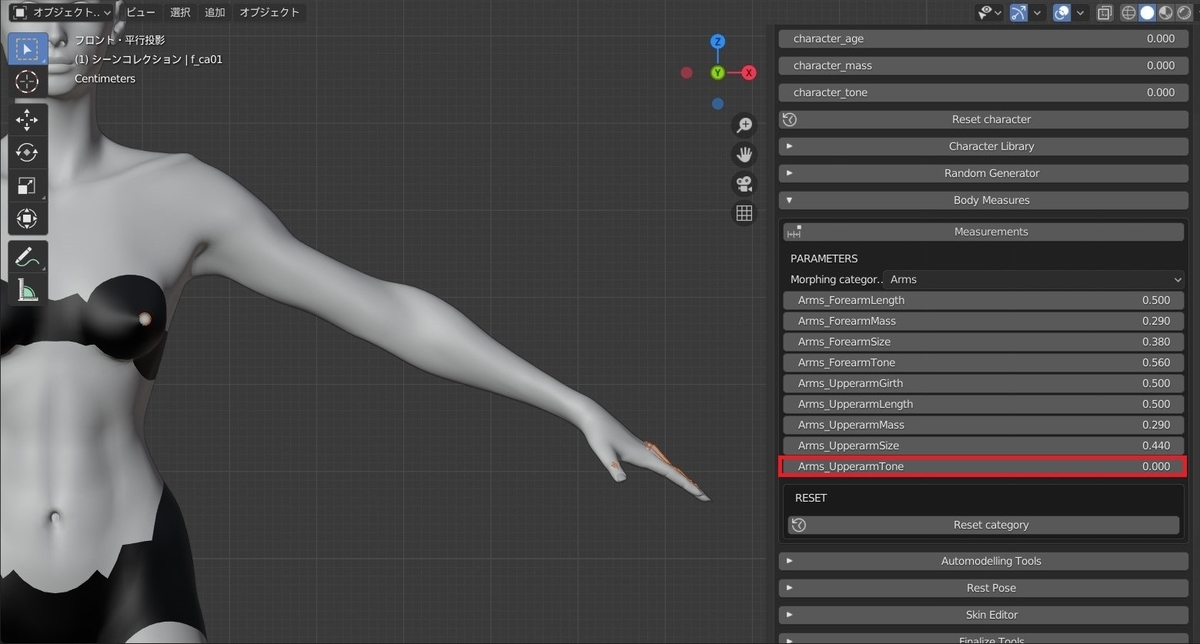
Task: Pick the Rotate tool
Action: tap(27, 153)
